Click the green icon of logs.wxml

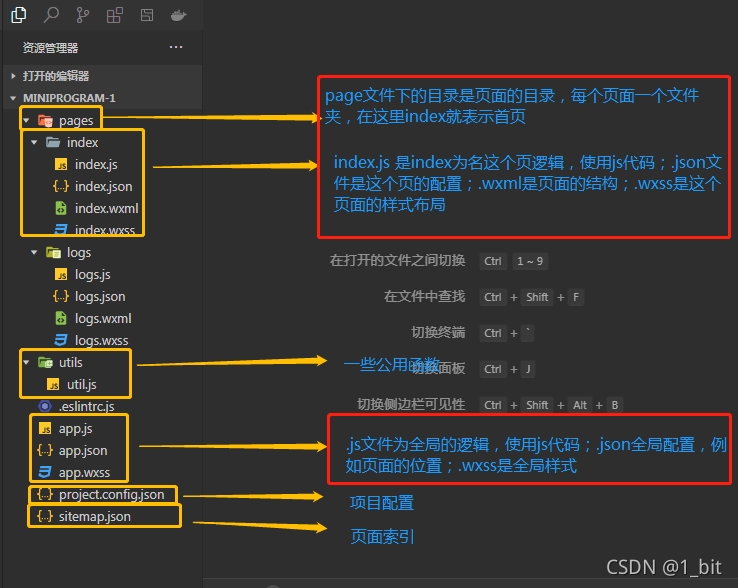pos(61,318)
